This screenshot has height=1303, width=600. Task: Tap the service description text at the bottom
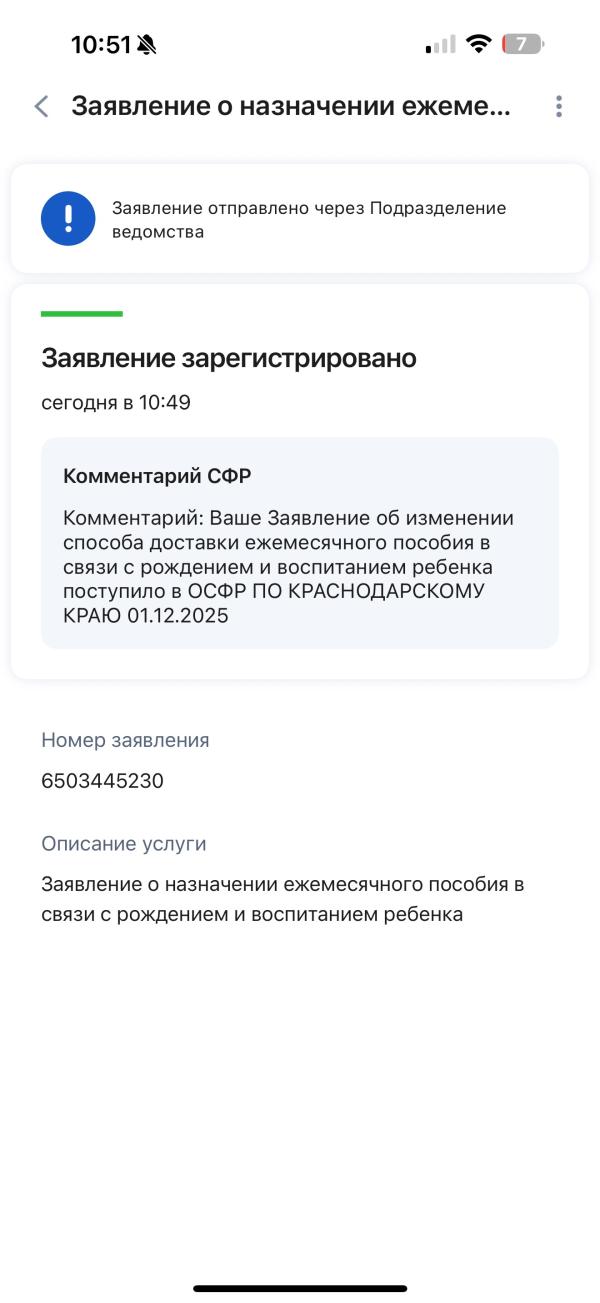(x=283, y=899)
